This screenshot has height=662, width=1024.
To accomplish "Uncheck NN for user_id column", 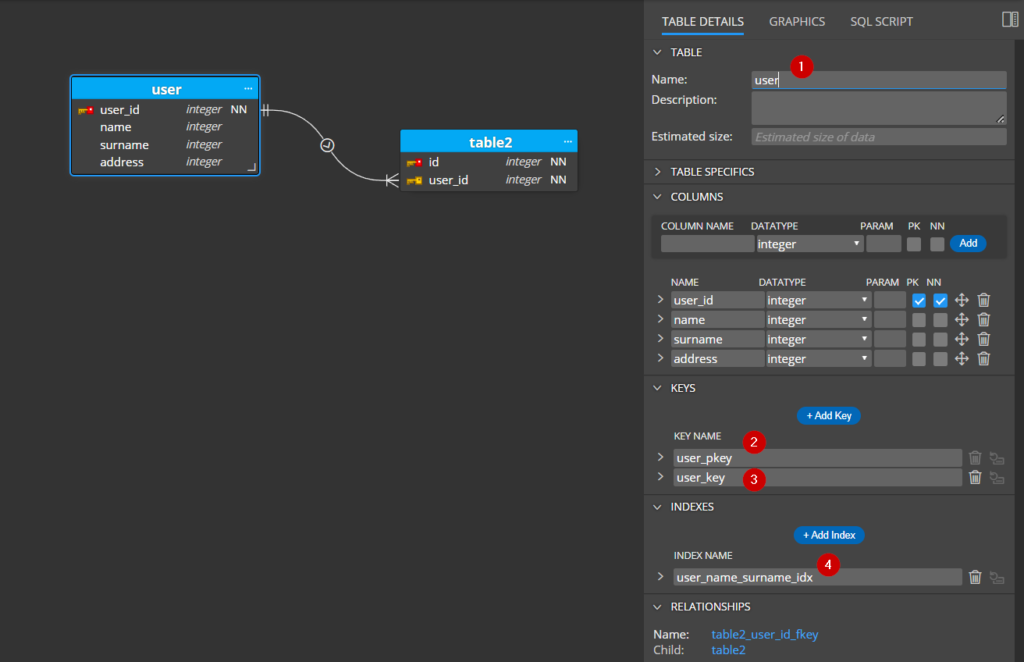I will point(940,301).
